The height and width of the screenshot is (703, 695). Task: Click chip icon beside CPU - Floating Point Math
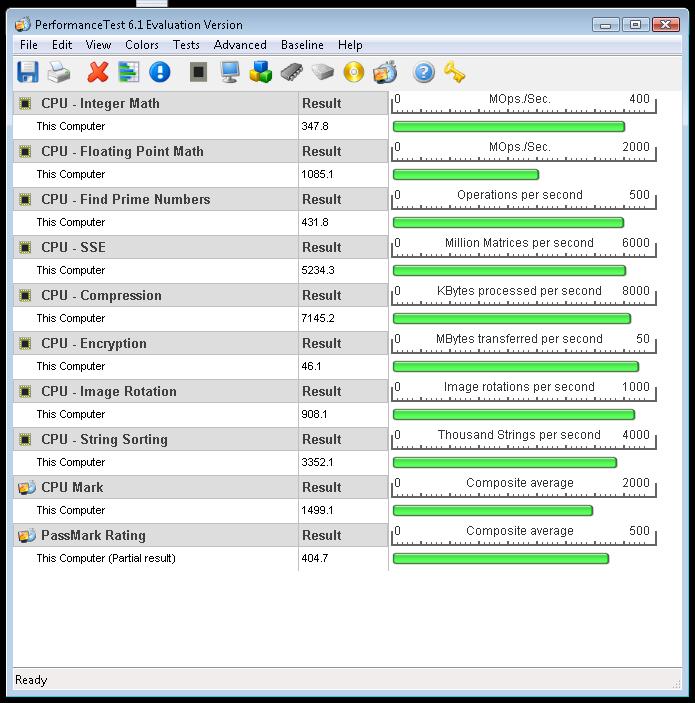point(25,151)
